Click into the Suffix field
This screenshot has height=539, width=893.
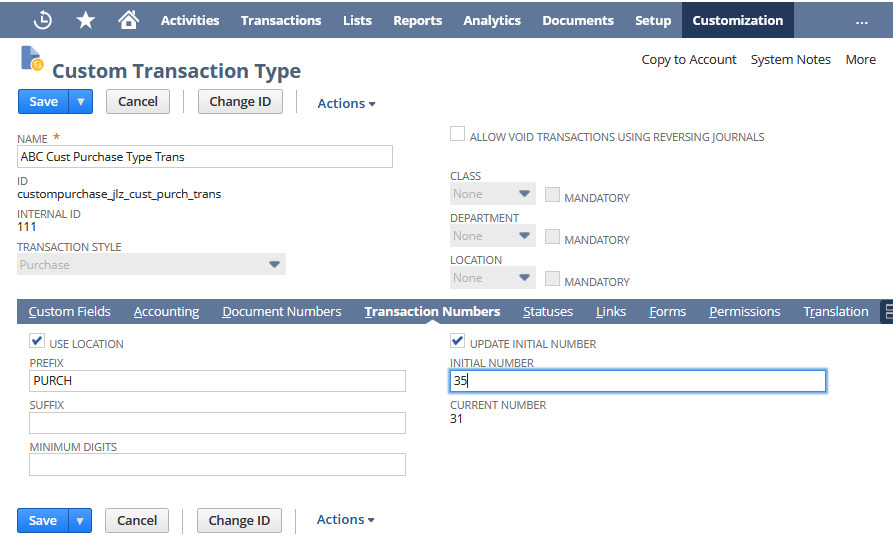pyautogui.click(x=217, y=423)
